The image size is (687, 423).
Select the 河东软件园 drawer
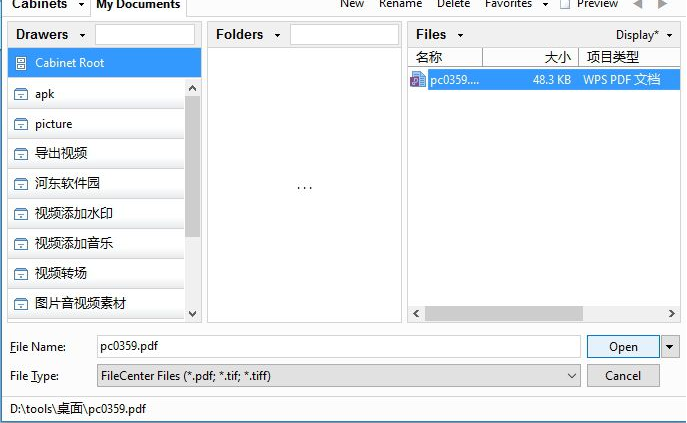point(96,184)
